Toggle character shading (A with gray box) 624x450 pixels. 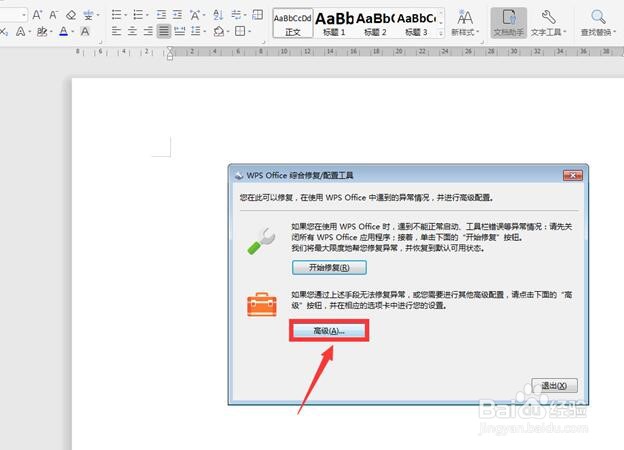[85, 31]
